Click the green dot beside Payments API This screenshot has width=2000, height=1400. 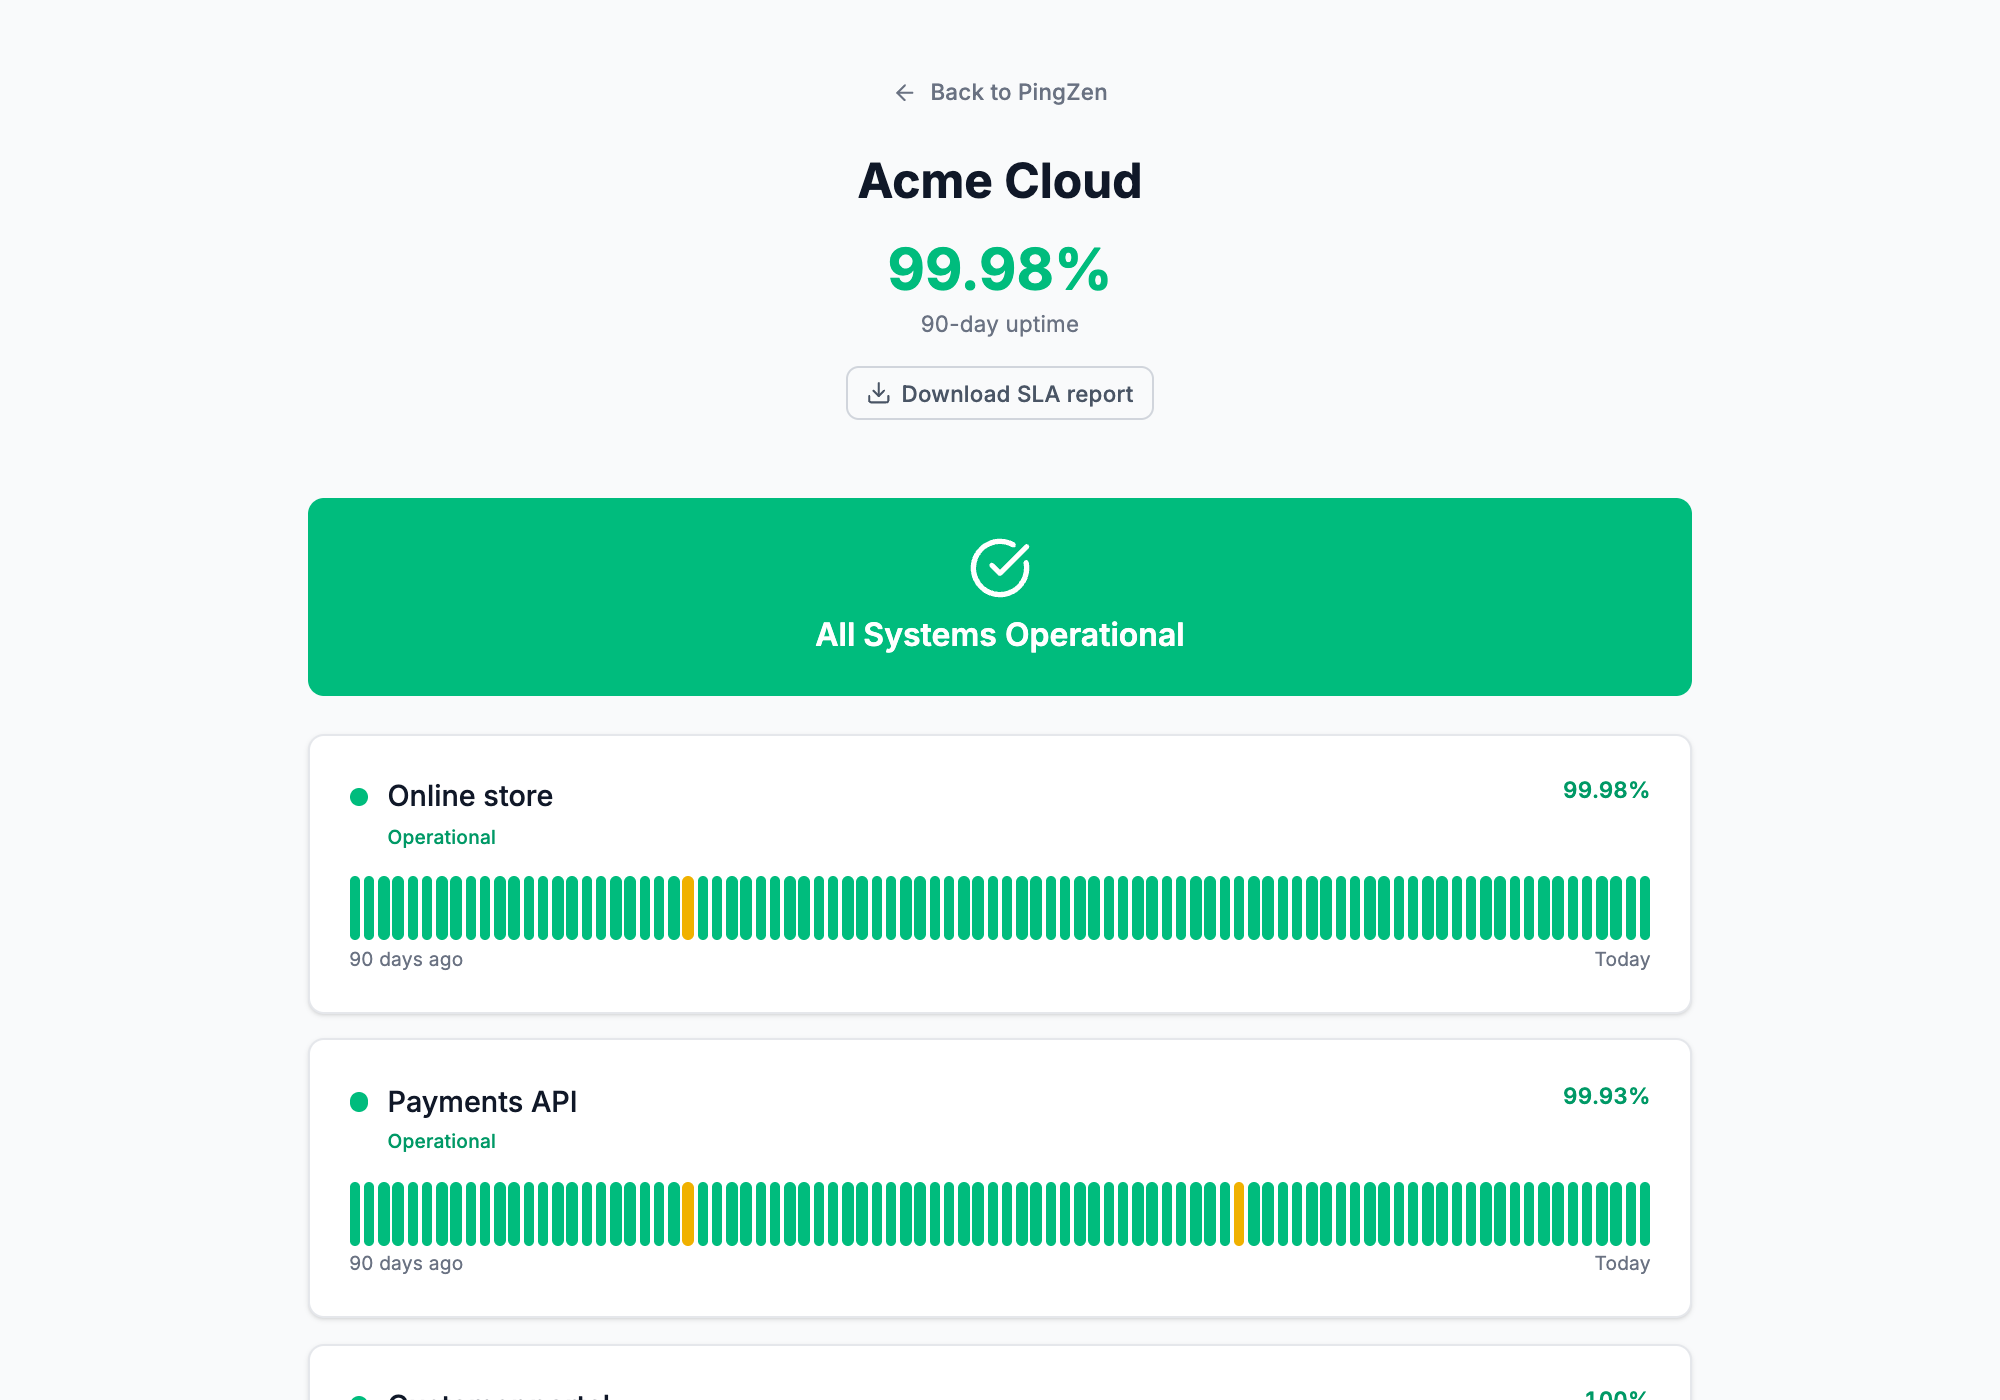pos(359,1102)
